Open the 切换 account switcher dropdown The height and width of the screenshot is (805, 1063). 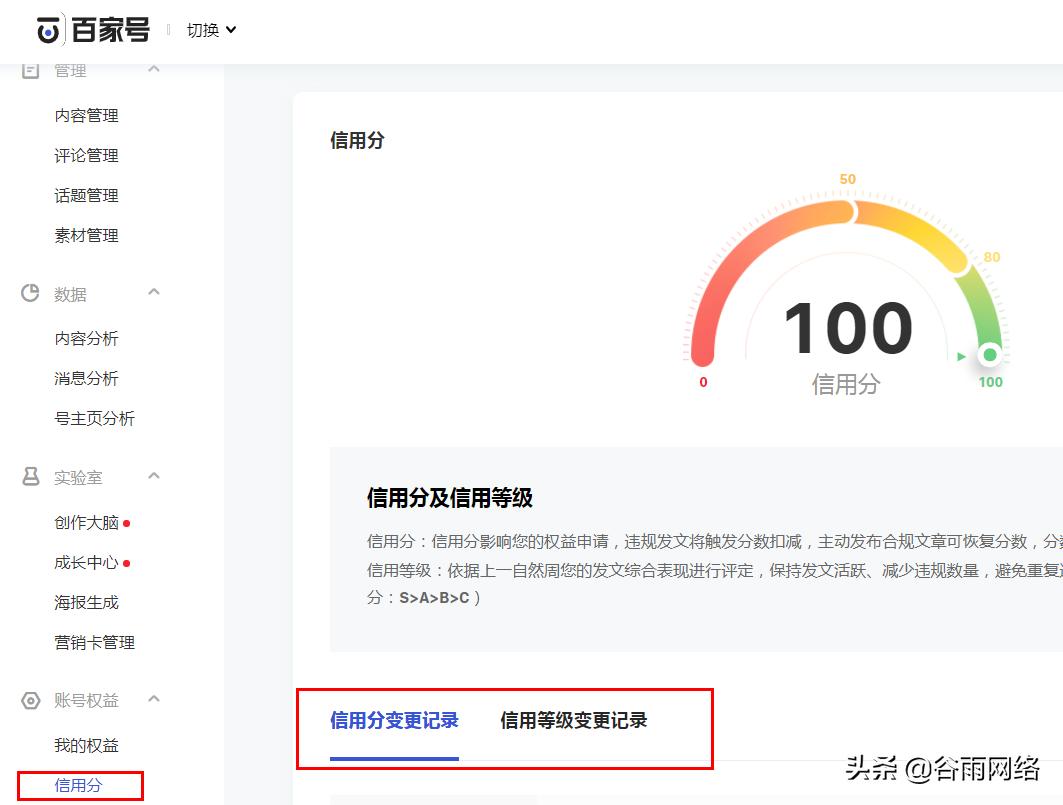pos(210,29)
